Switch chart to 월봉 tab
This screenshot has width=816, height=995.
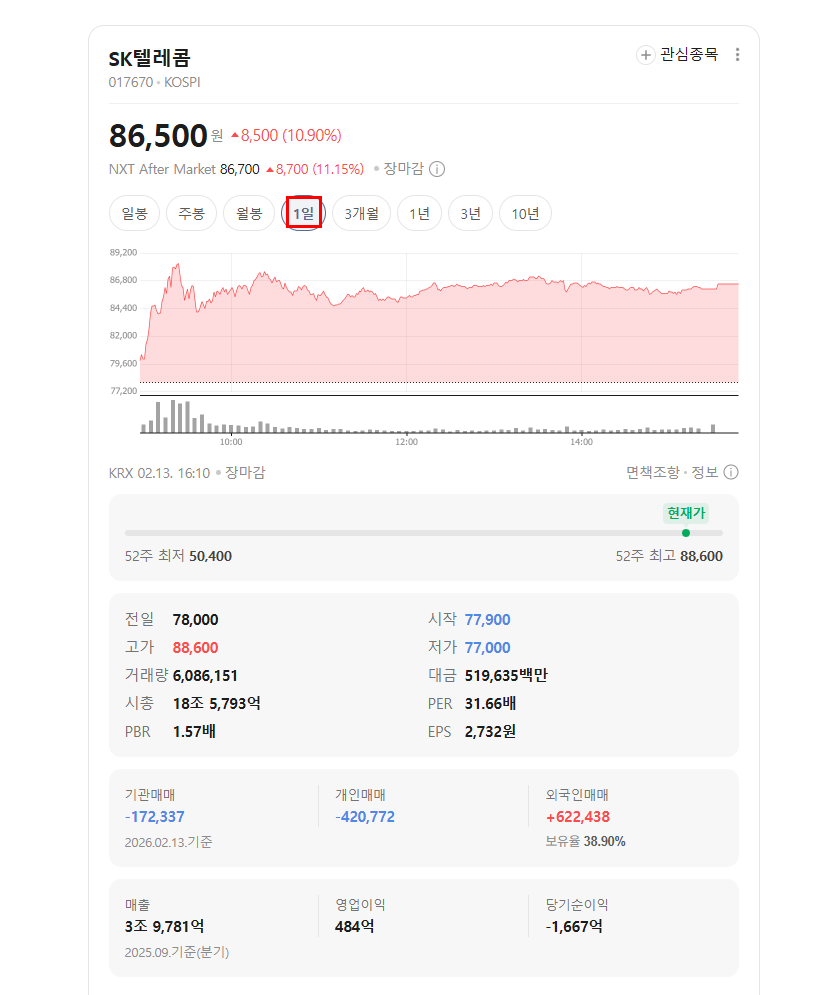pyautogui.click(x=249, y=213)
